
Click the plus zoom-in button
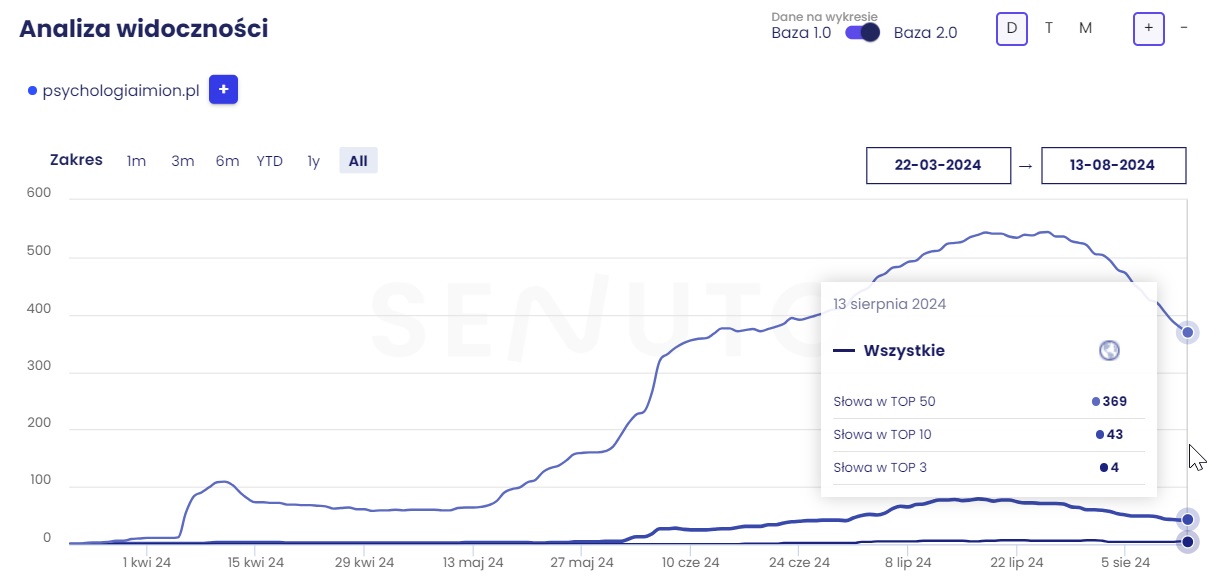(x=1148, y=28)
